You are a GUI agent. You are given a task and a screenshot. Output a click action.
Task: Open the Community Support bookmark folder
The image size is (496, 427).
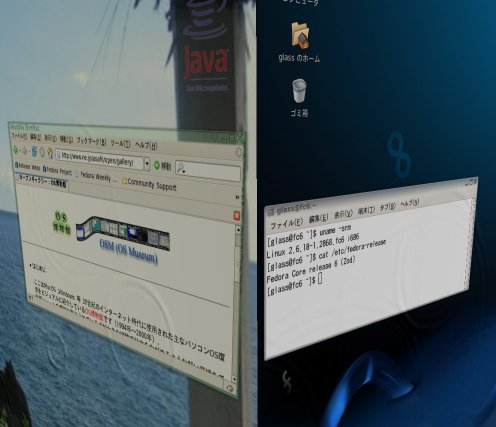(149, 184)
